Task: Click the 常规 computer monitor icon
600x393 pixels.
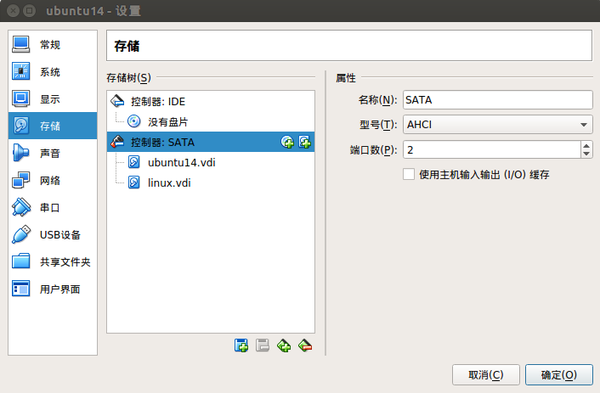Action: coord(21,44)
